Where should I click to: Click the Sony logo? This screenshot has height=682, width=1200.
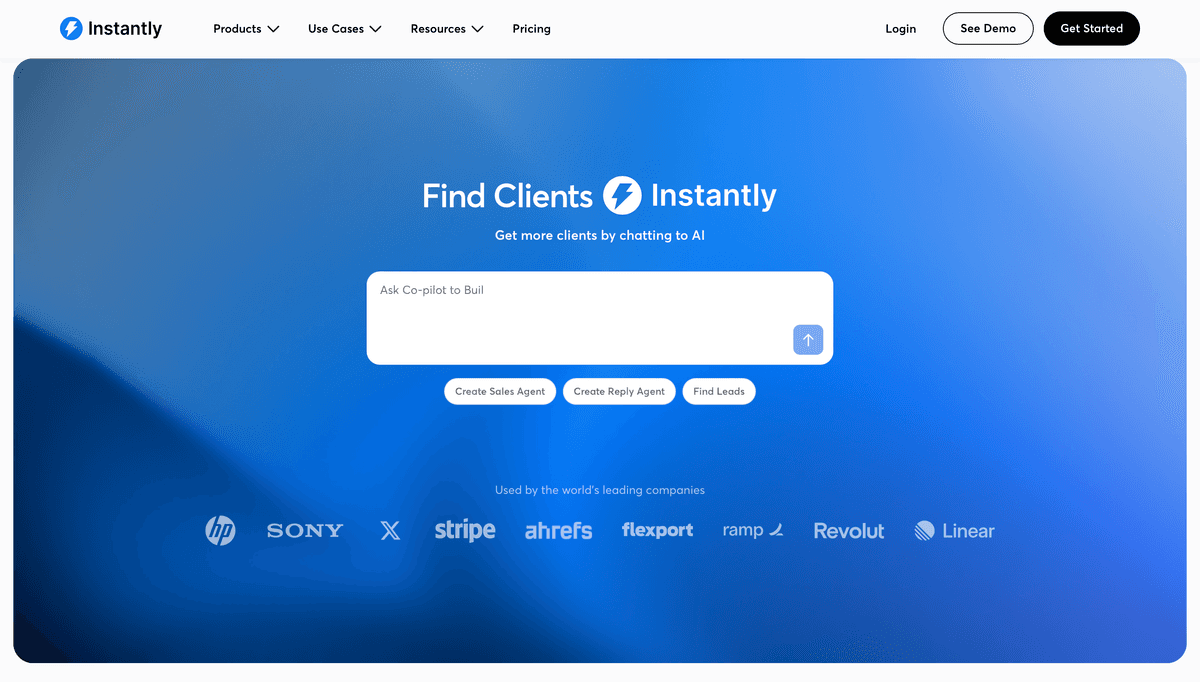[305, 531]
